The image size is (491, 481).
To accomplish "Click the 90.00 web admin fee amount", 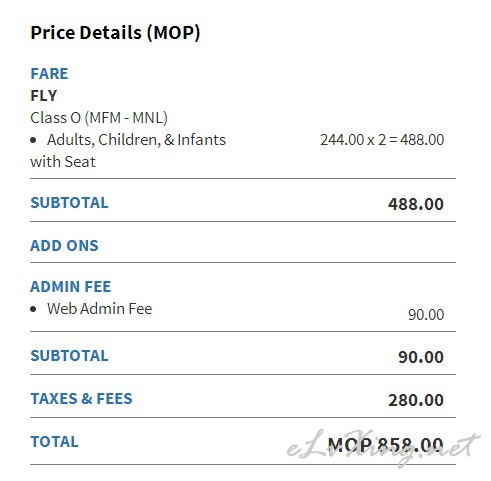I will pyautogui.click(x=426, y=315).
